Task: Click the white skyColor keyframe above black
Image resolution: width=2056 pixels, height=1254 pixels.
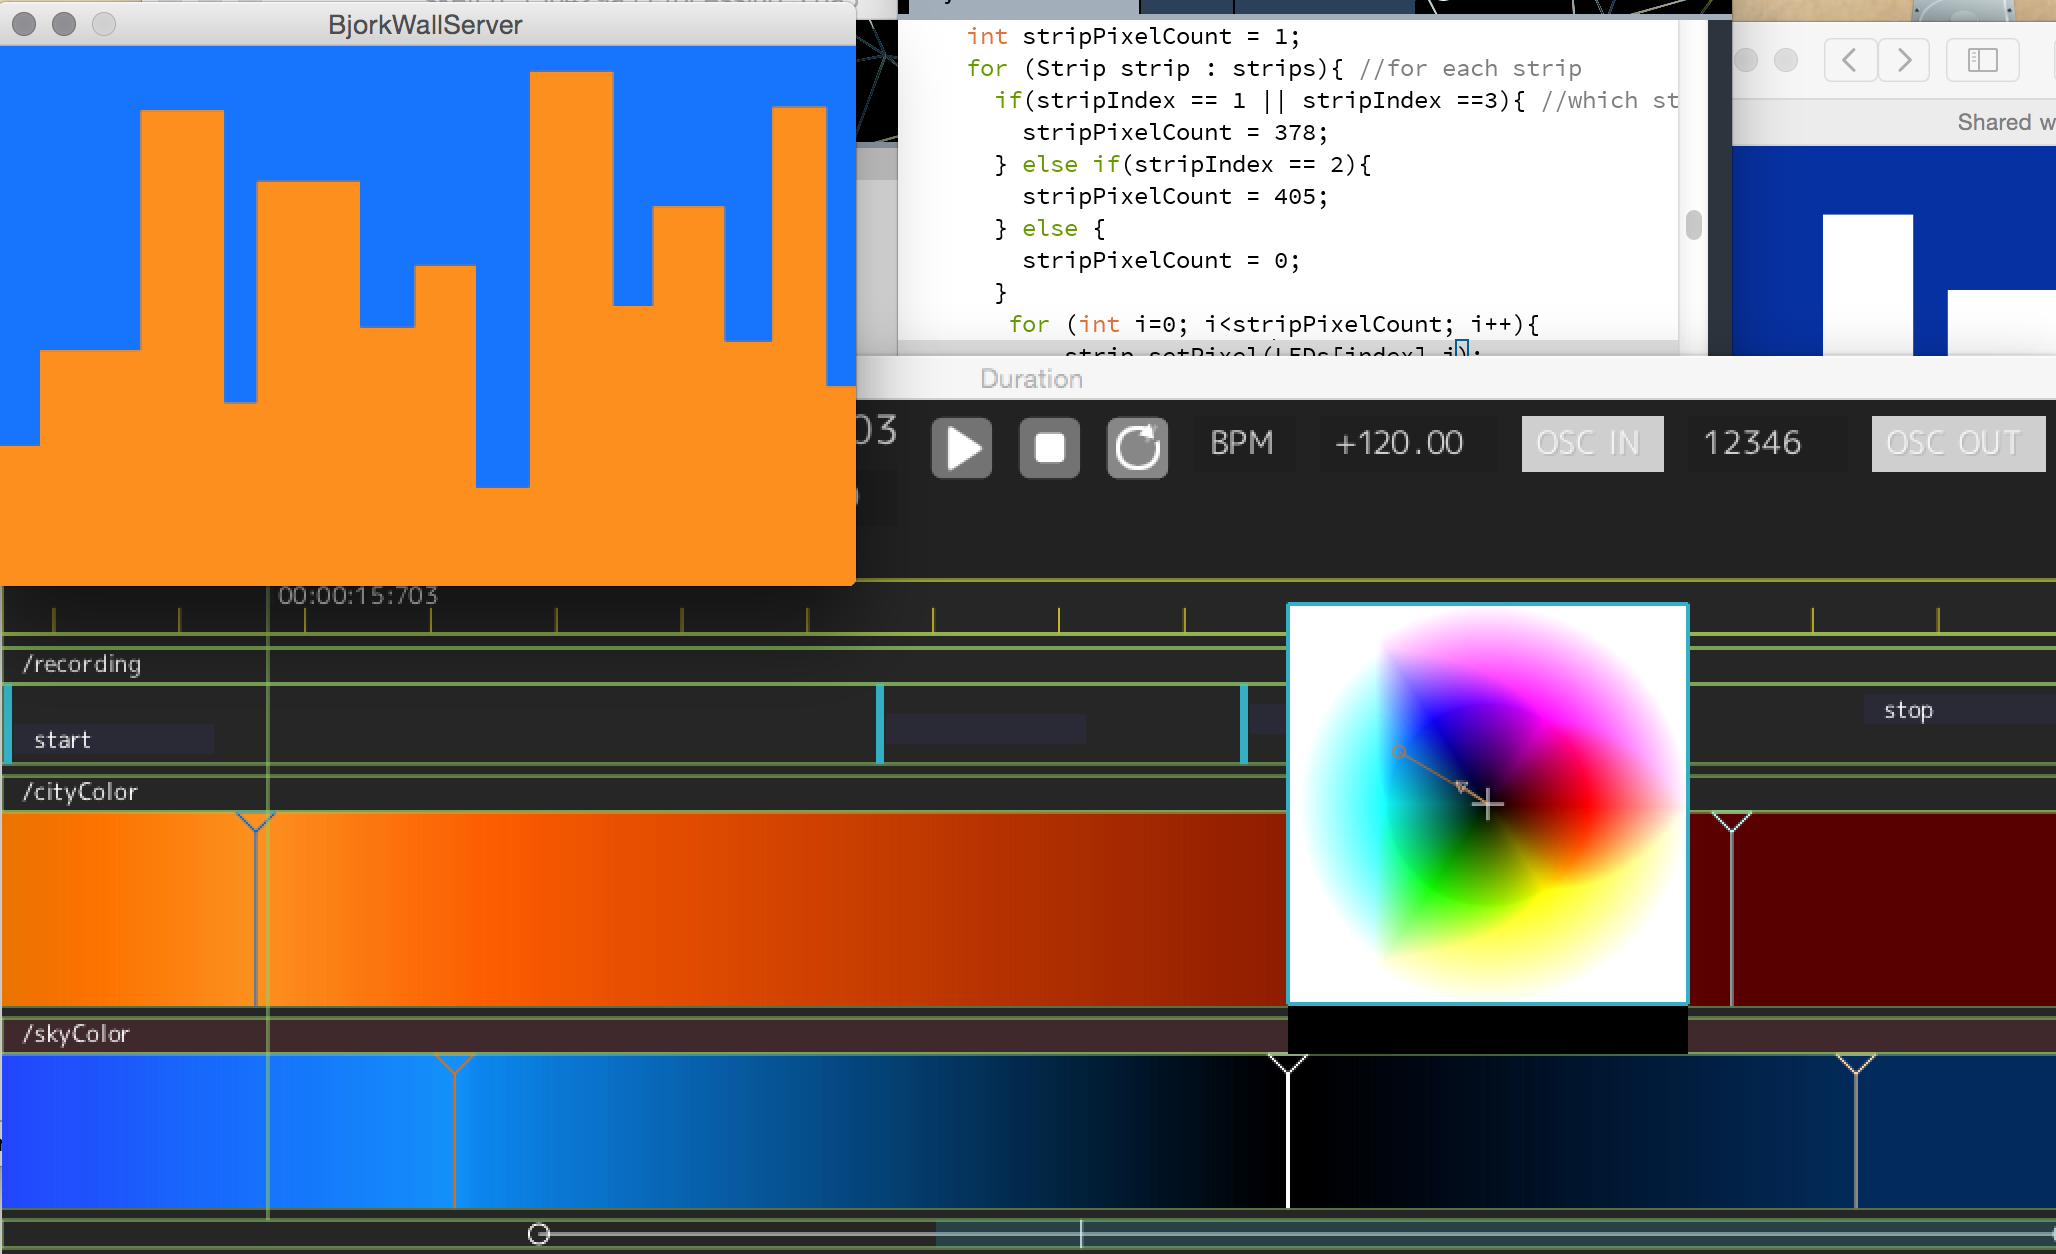Action: [x=1287, y=1064]
